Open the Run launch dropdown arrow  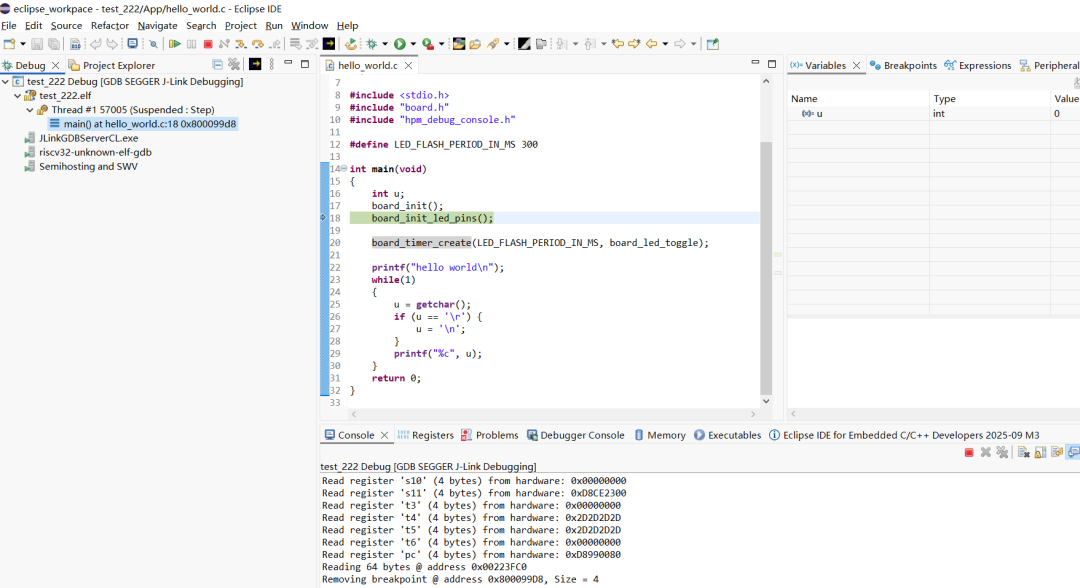(x=413, y=44)
